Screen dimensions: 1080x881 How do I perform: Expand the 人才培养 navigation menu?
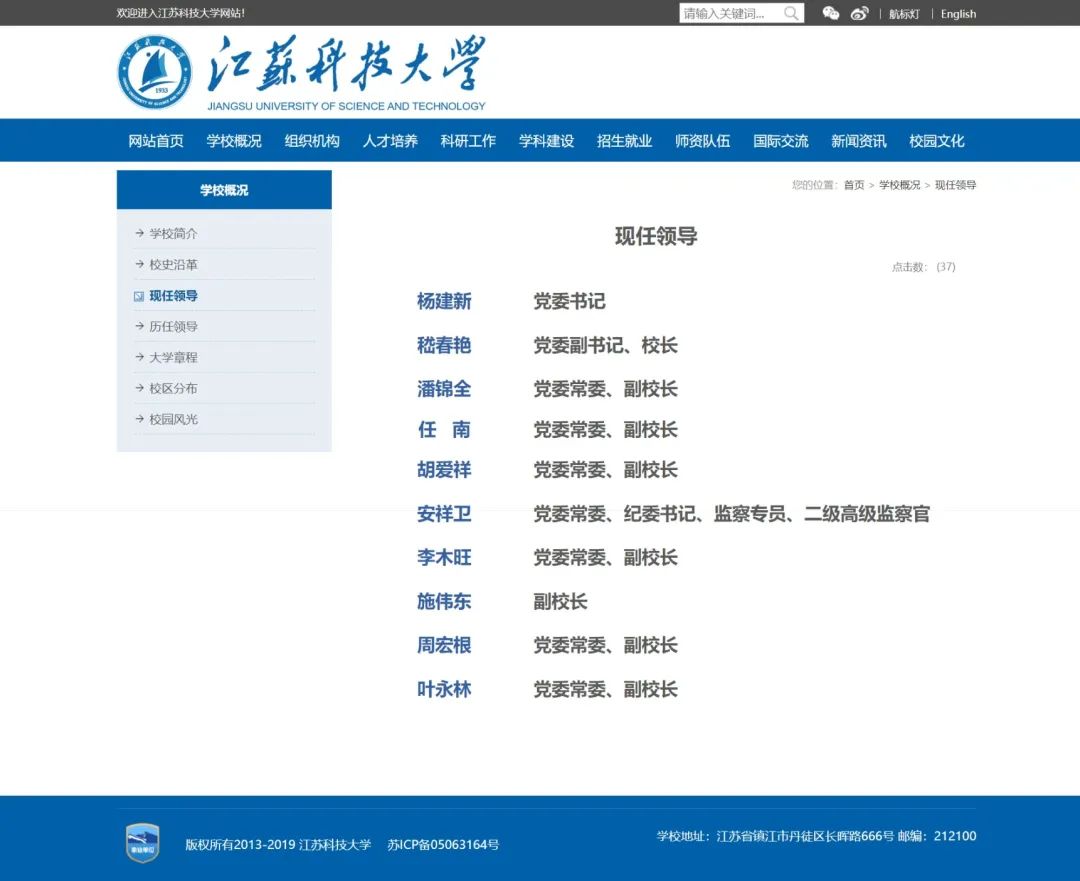pos(389,140)
